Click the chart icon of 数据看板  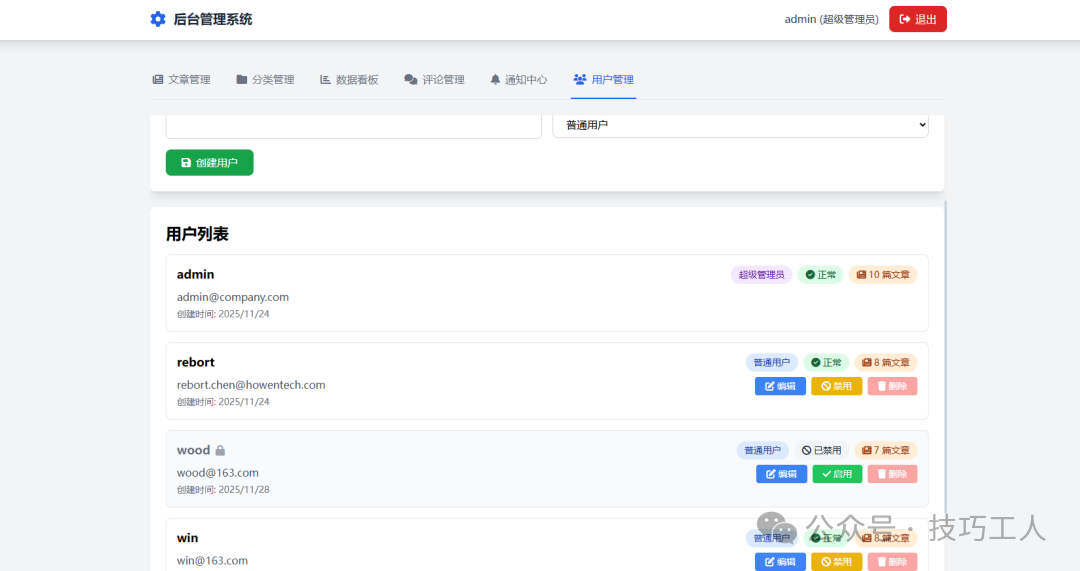[x=325, y=79]
